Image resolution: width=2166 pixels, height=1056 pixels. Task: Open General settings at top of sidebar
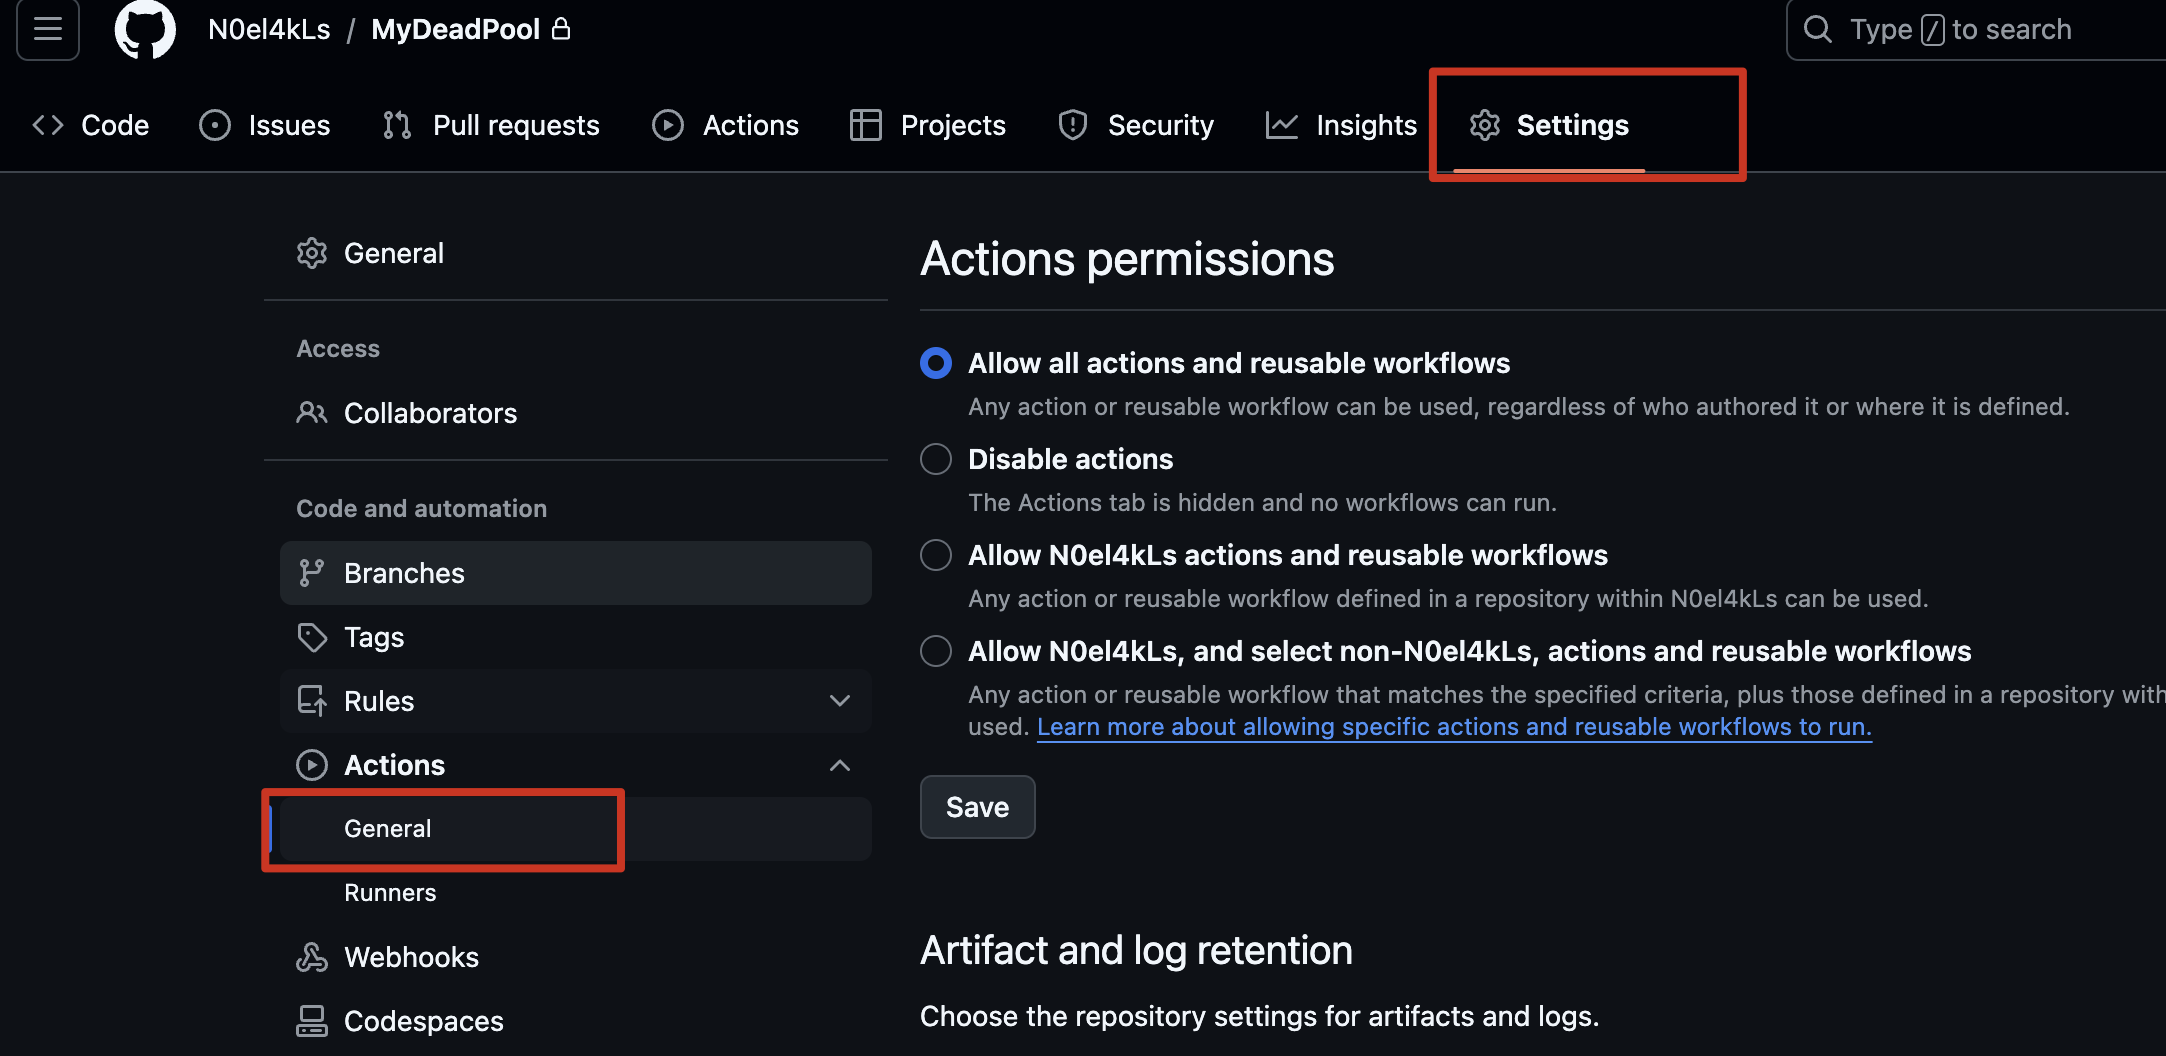coord(576,253)
